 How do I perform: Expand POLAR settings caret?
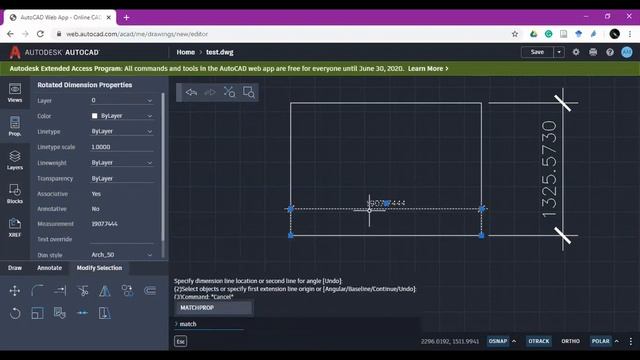(617, 341)
